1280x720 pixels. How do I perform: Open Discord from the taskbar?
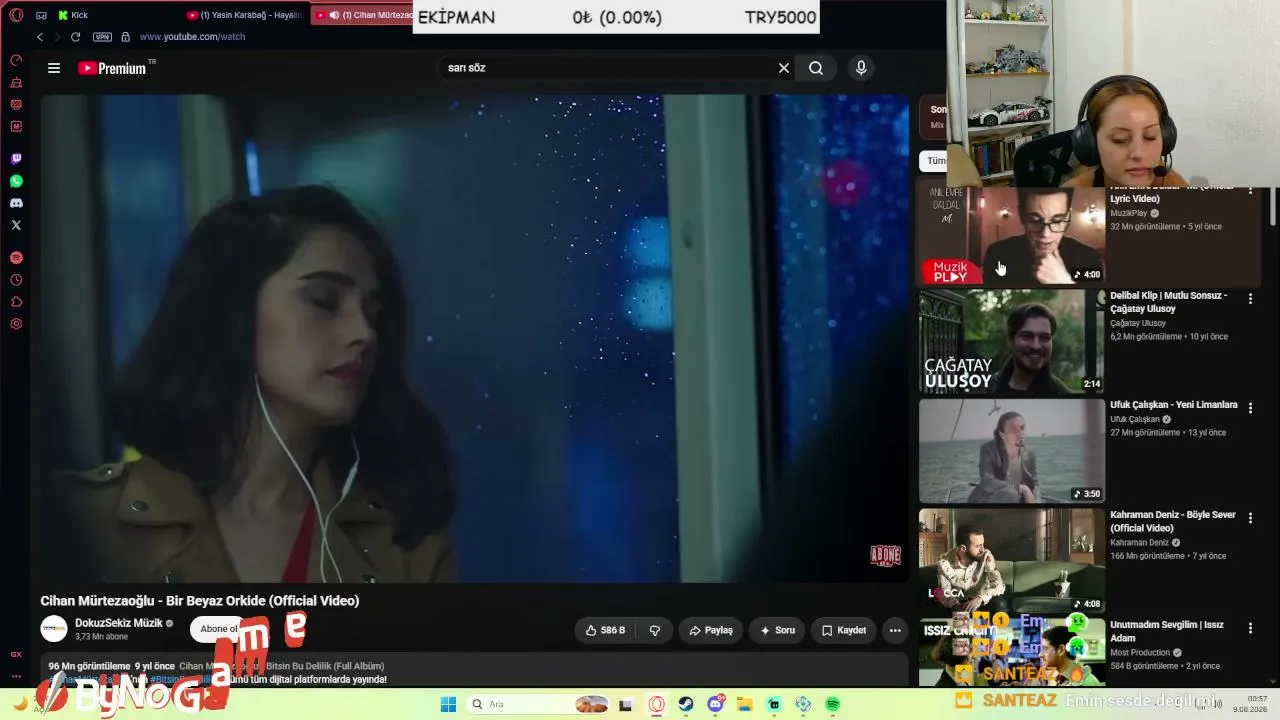tap(716, 704)
